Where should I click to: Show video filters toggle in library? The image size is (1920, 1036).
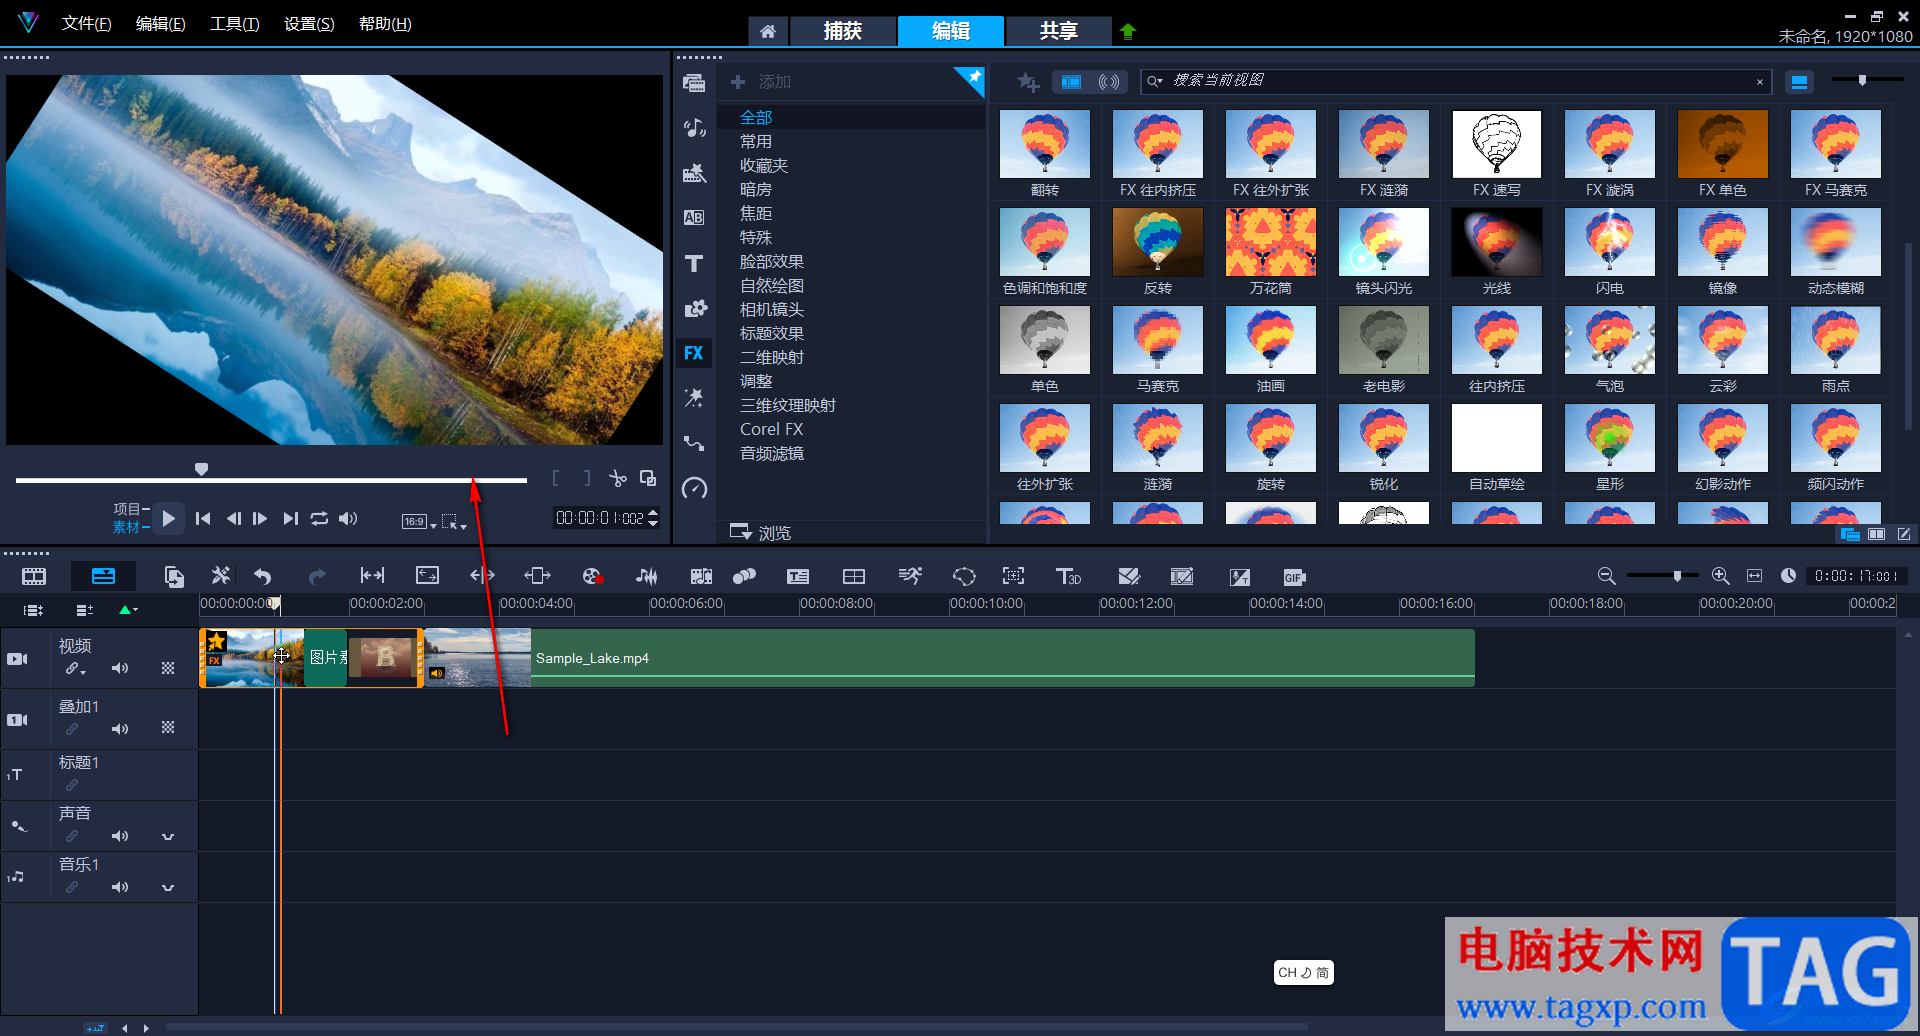point(1071,82)
